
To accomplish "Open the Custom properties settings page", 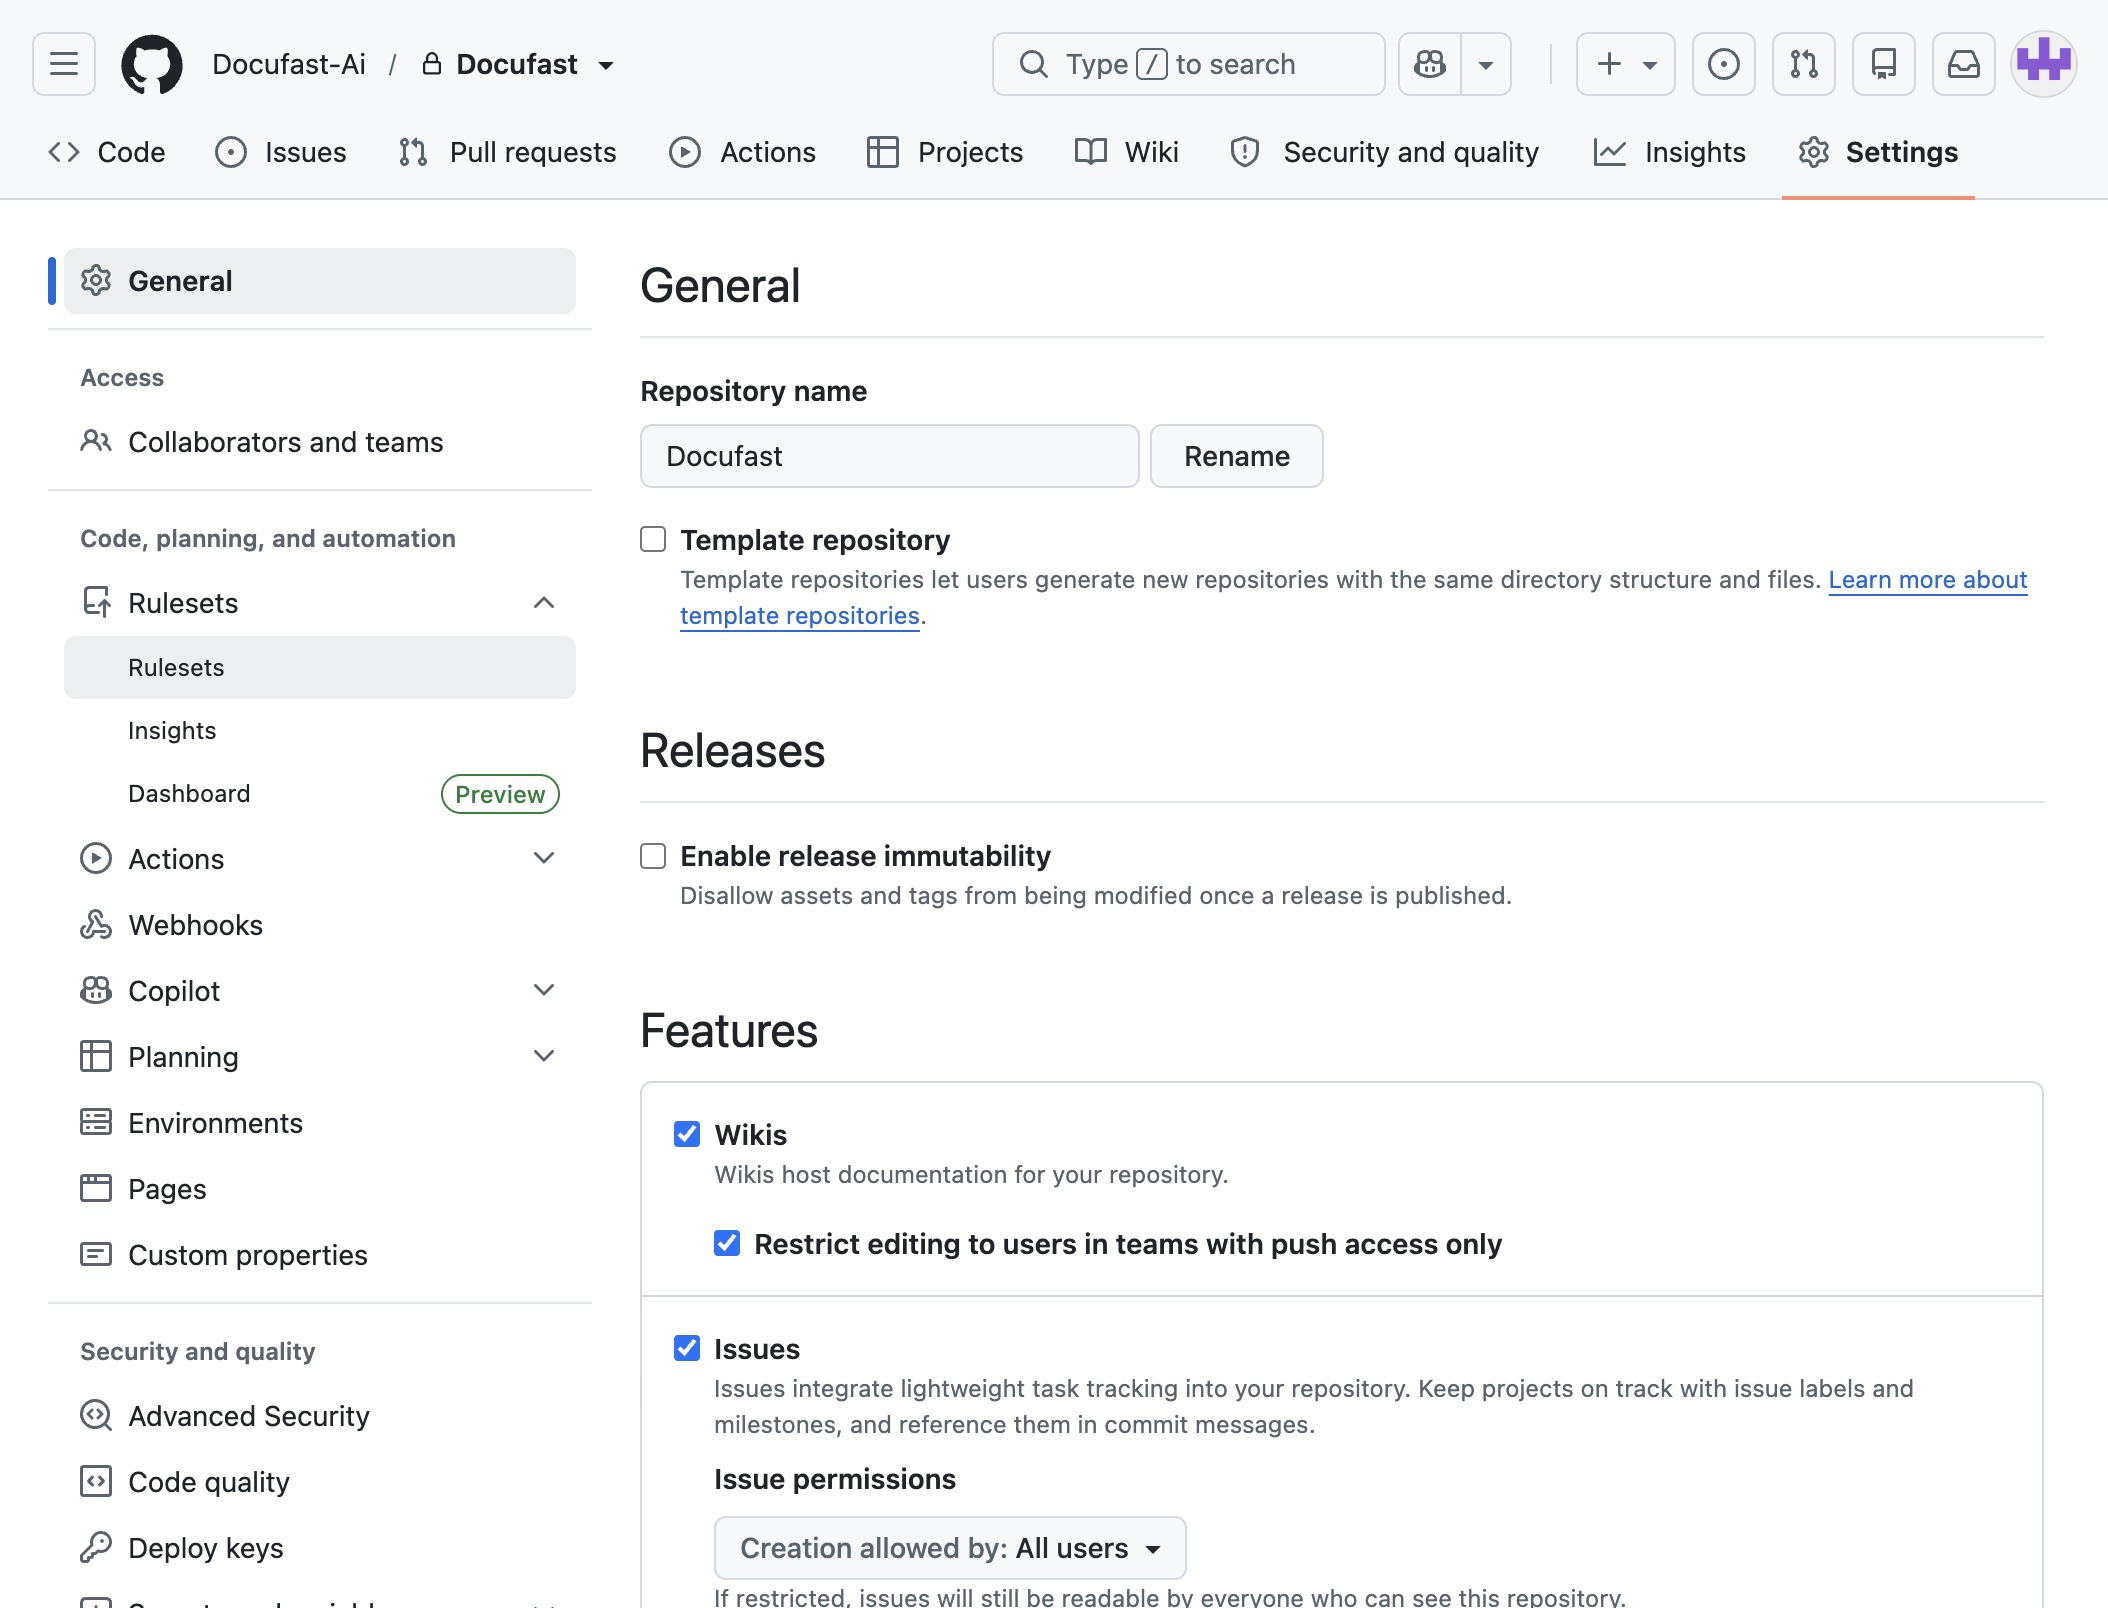I will click(320, 1255).
